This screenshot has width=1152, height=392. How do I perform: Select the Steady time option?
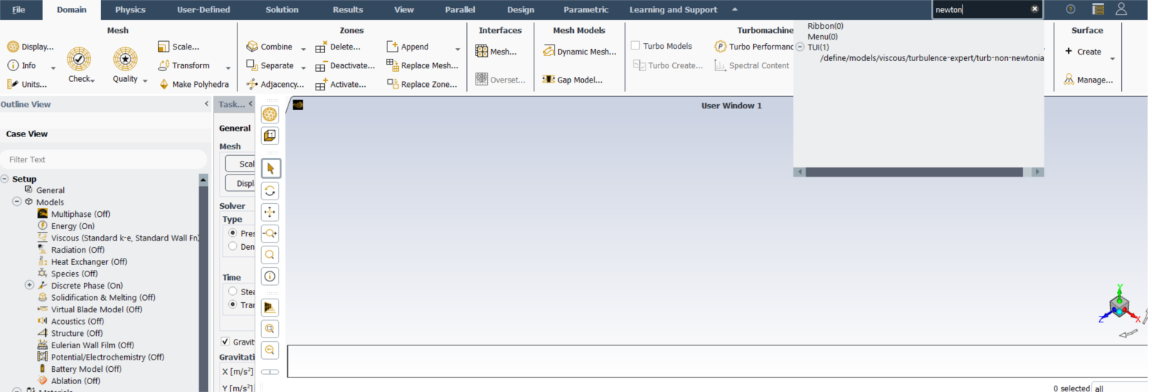click(233, 291)
